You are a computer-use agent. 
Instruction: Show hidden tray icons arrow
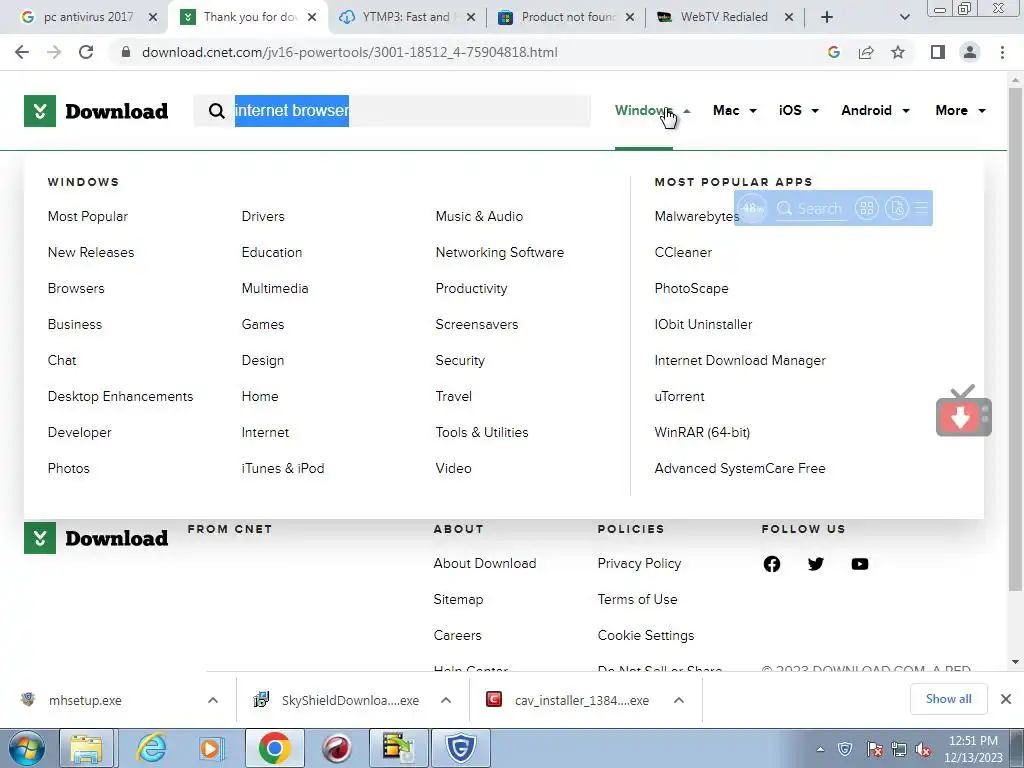[x=820, y=750]
